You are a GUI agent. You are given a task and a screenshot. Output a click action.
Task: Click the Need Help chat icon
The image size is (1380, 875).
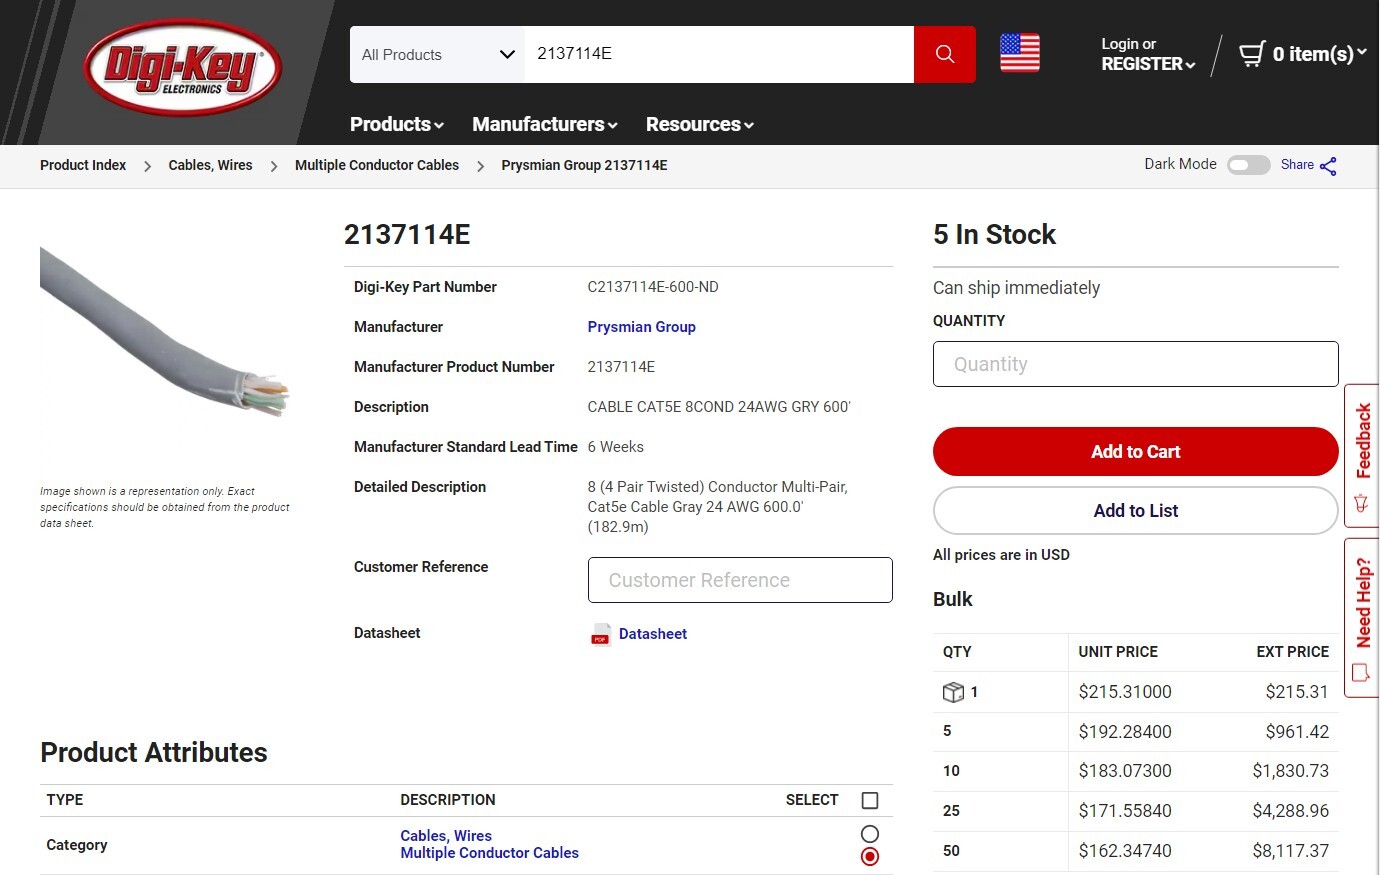tap(1361, 672)
